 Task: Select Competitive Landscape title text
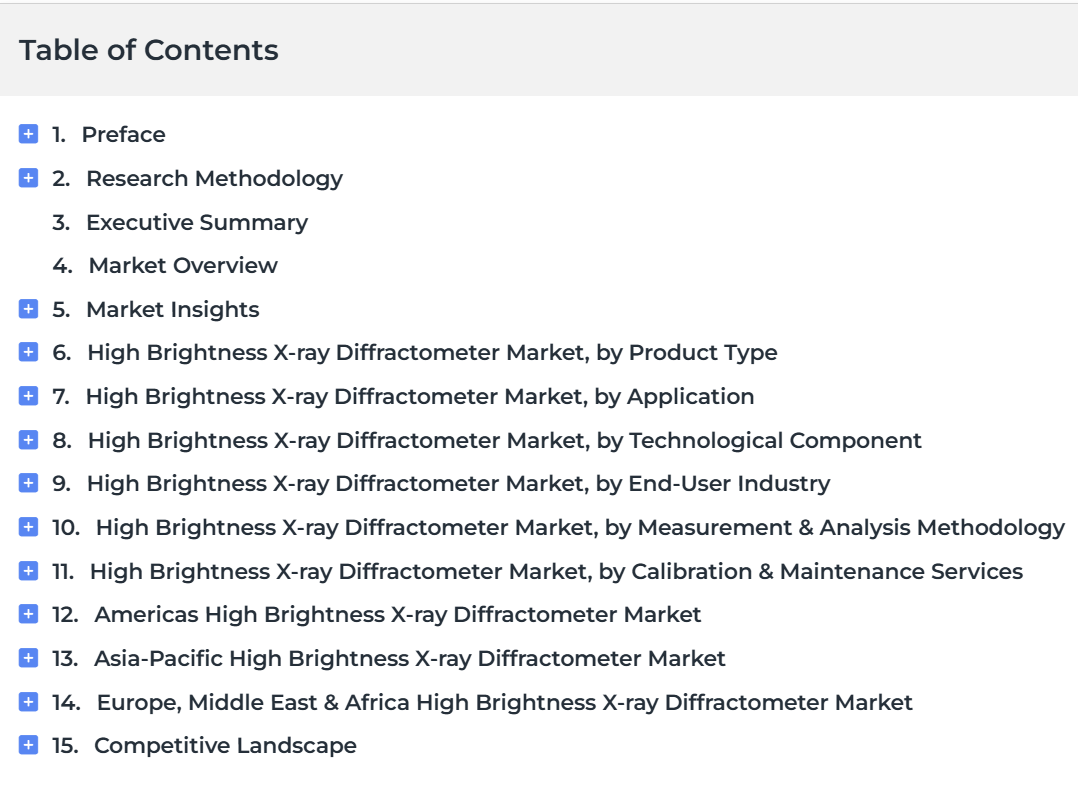pos(226,746)
